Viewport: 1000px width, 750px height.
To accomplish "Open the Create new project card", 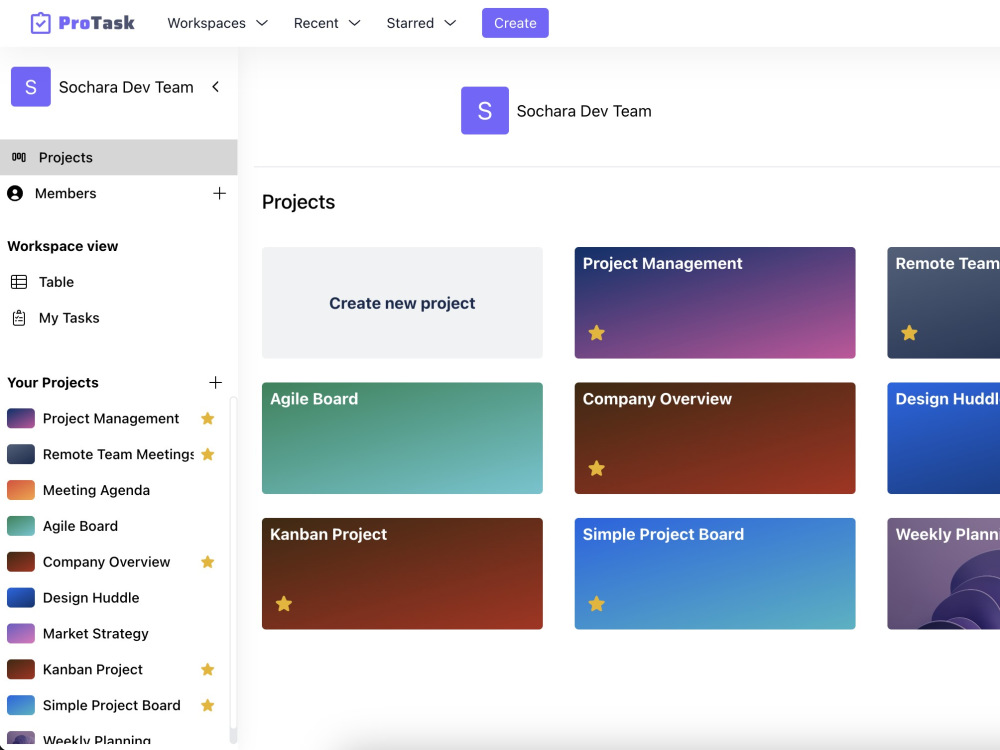I will point(402,302).
